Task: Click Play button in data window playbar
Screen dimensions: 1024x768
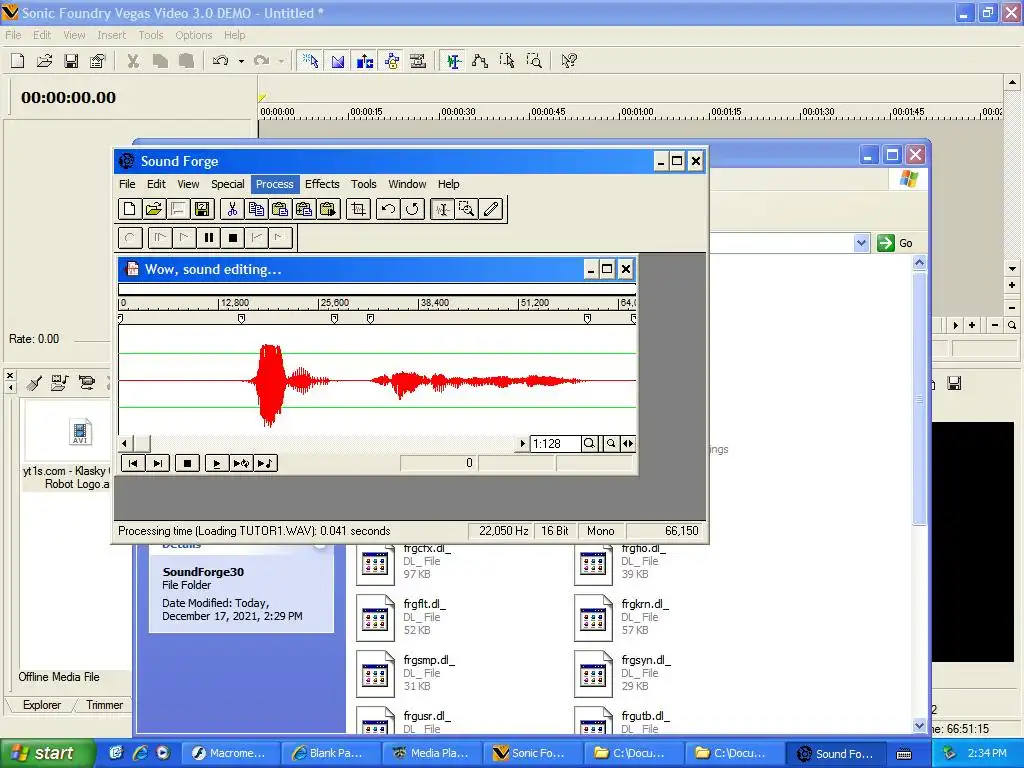Action: click(x=216, y=463)
